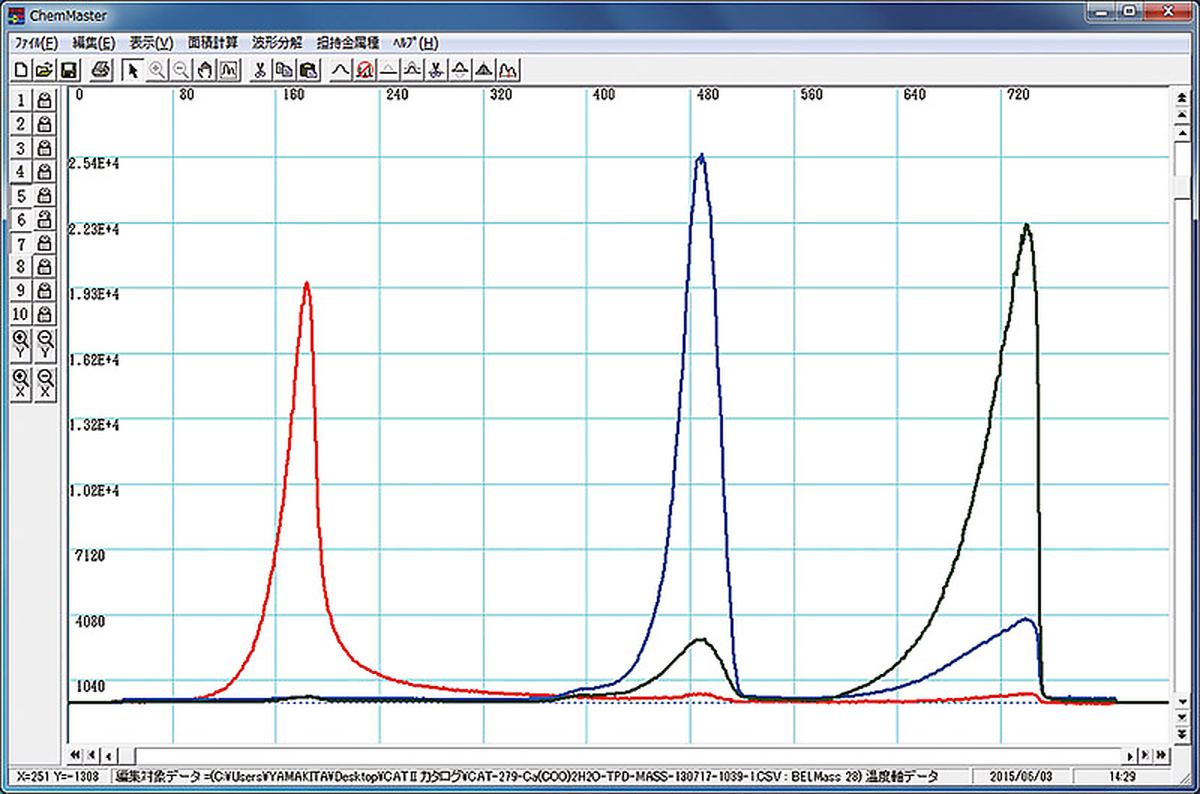
Task: Toggle curve number 2 button
Action: 20,123
